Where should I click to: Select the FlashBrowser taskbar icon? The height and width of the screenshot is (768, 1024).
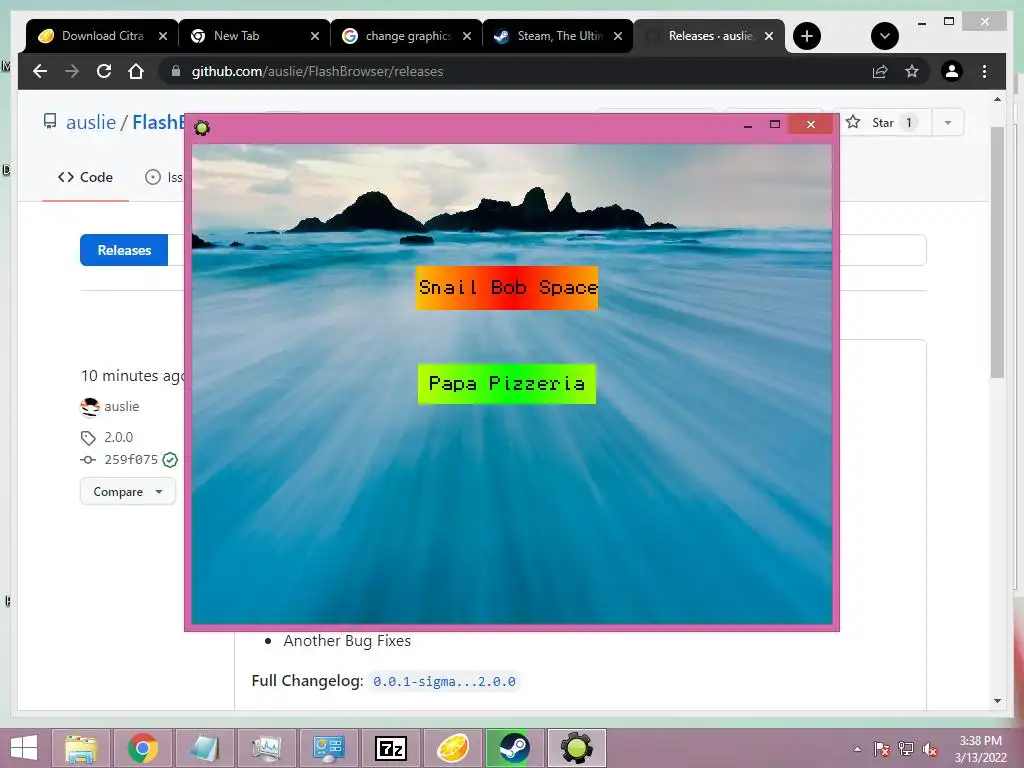(x=577, y=748)
